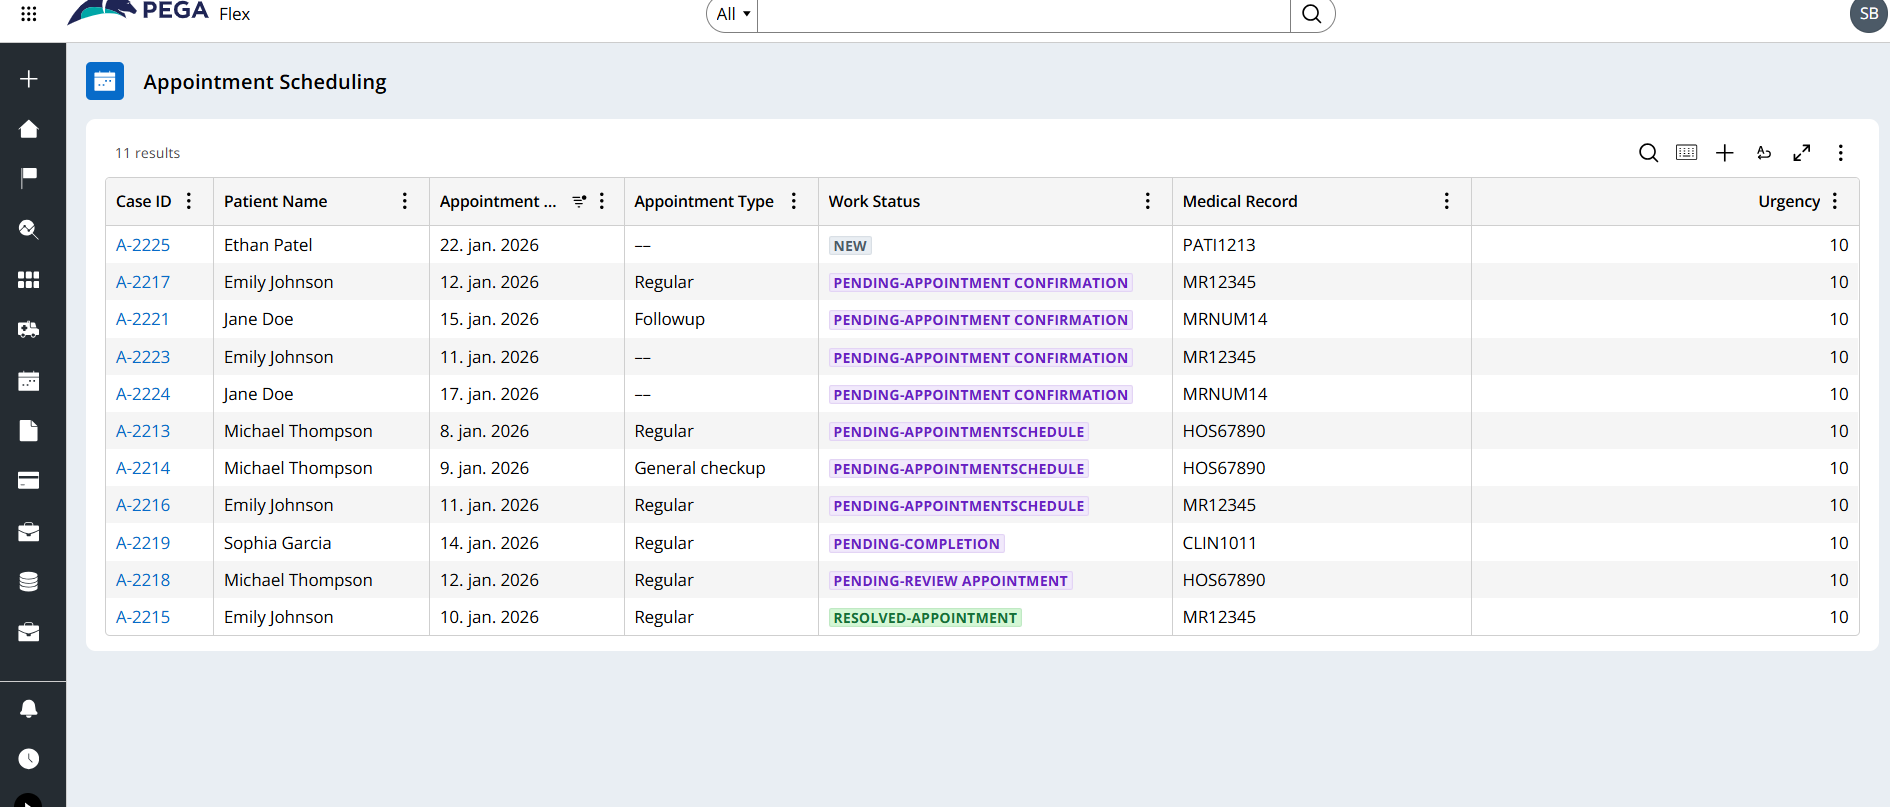Click in the top search input field
This screenshot has width=1890, height=807.
click(1024, 14)
